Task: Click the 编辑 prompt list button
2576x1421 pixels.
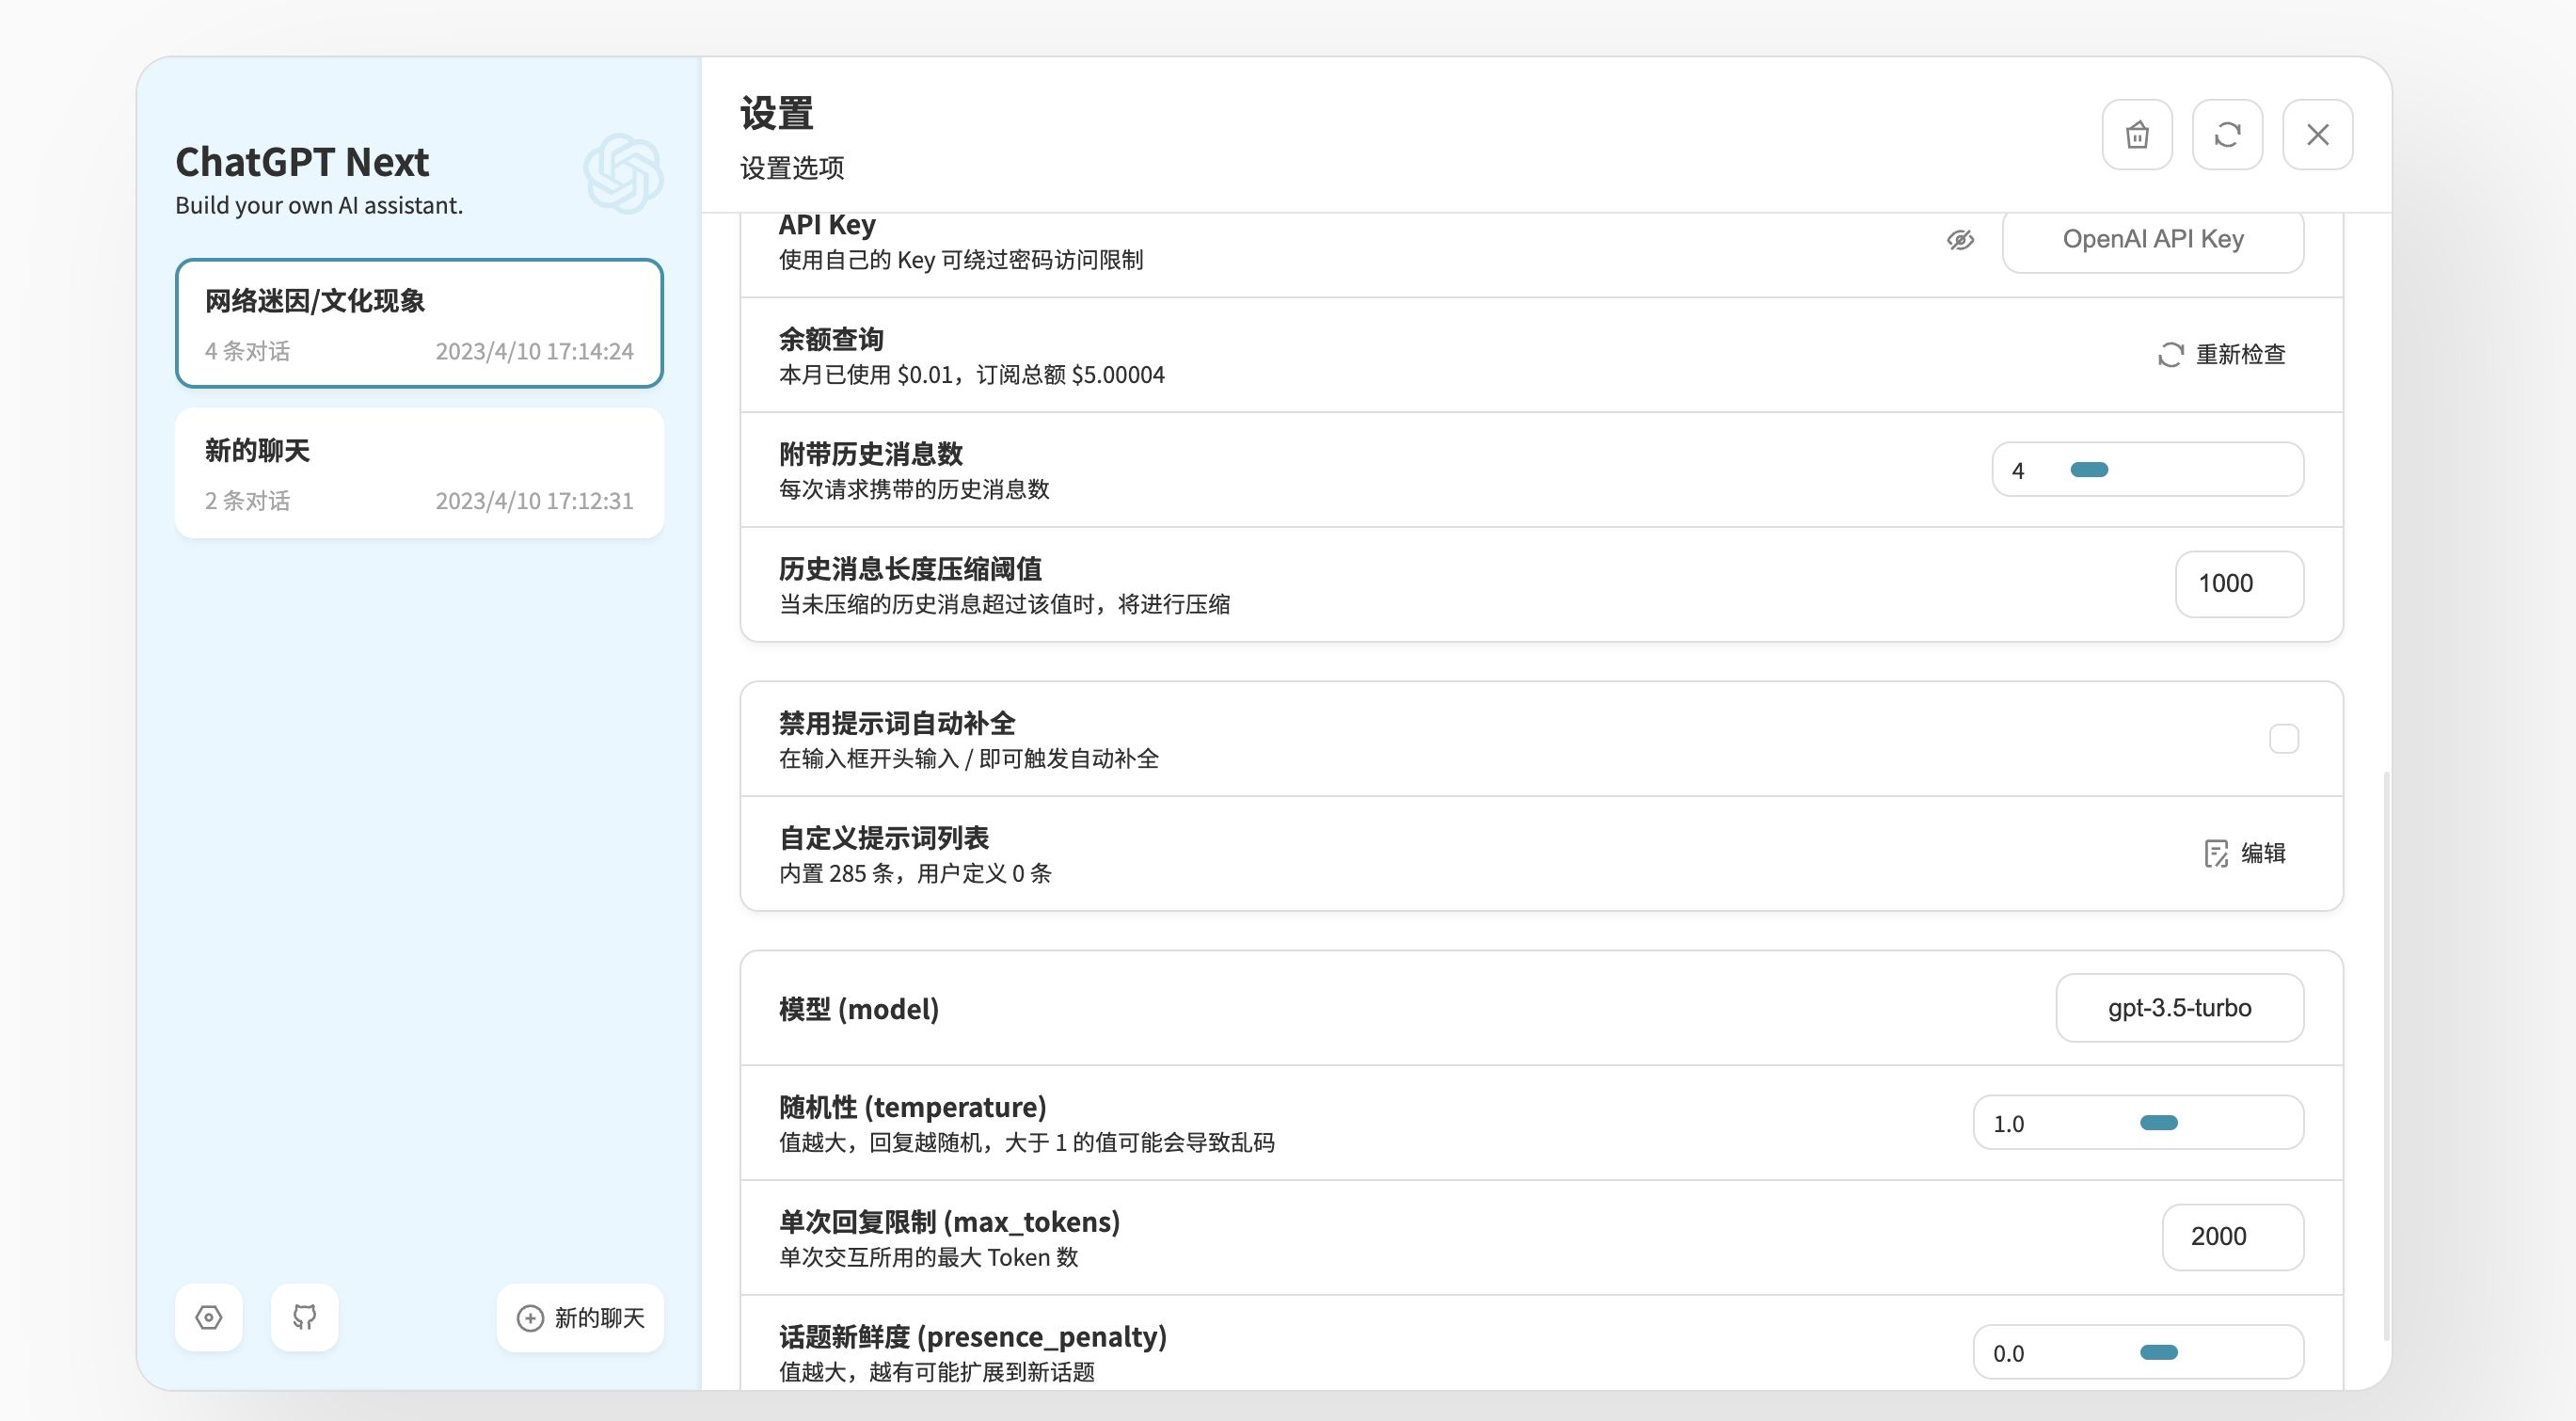Action: [x=2262, y=853]
